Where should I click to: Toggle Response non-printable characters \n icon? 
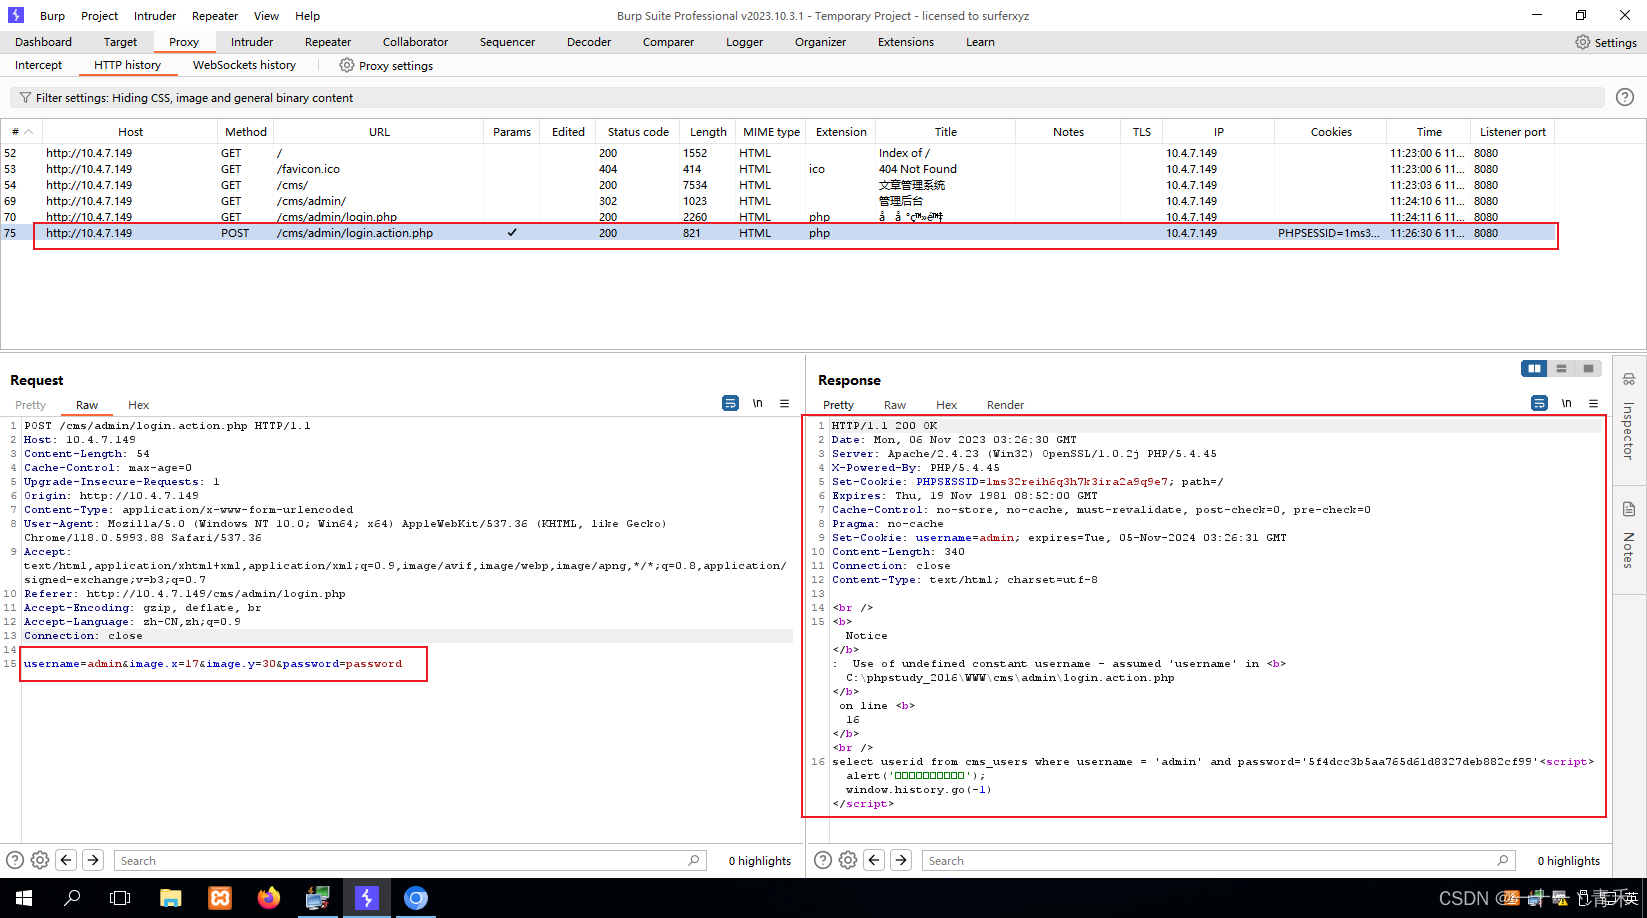(1567, 403)
